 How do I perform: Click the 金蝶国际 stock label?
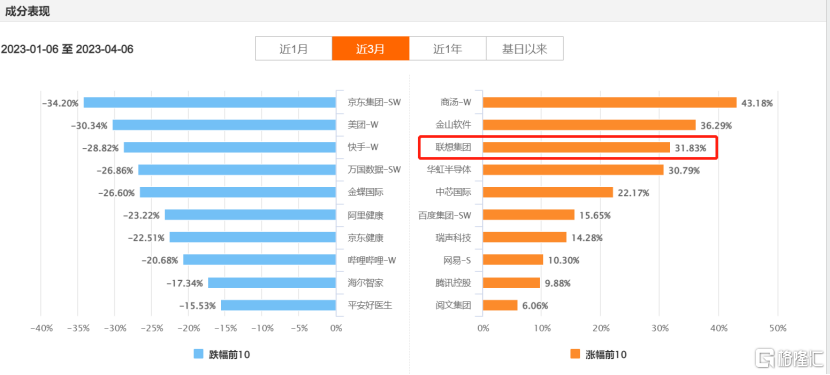click(x=365, y=193)
